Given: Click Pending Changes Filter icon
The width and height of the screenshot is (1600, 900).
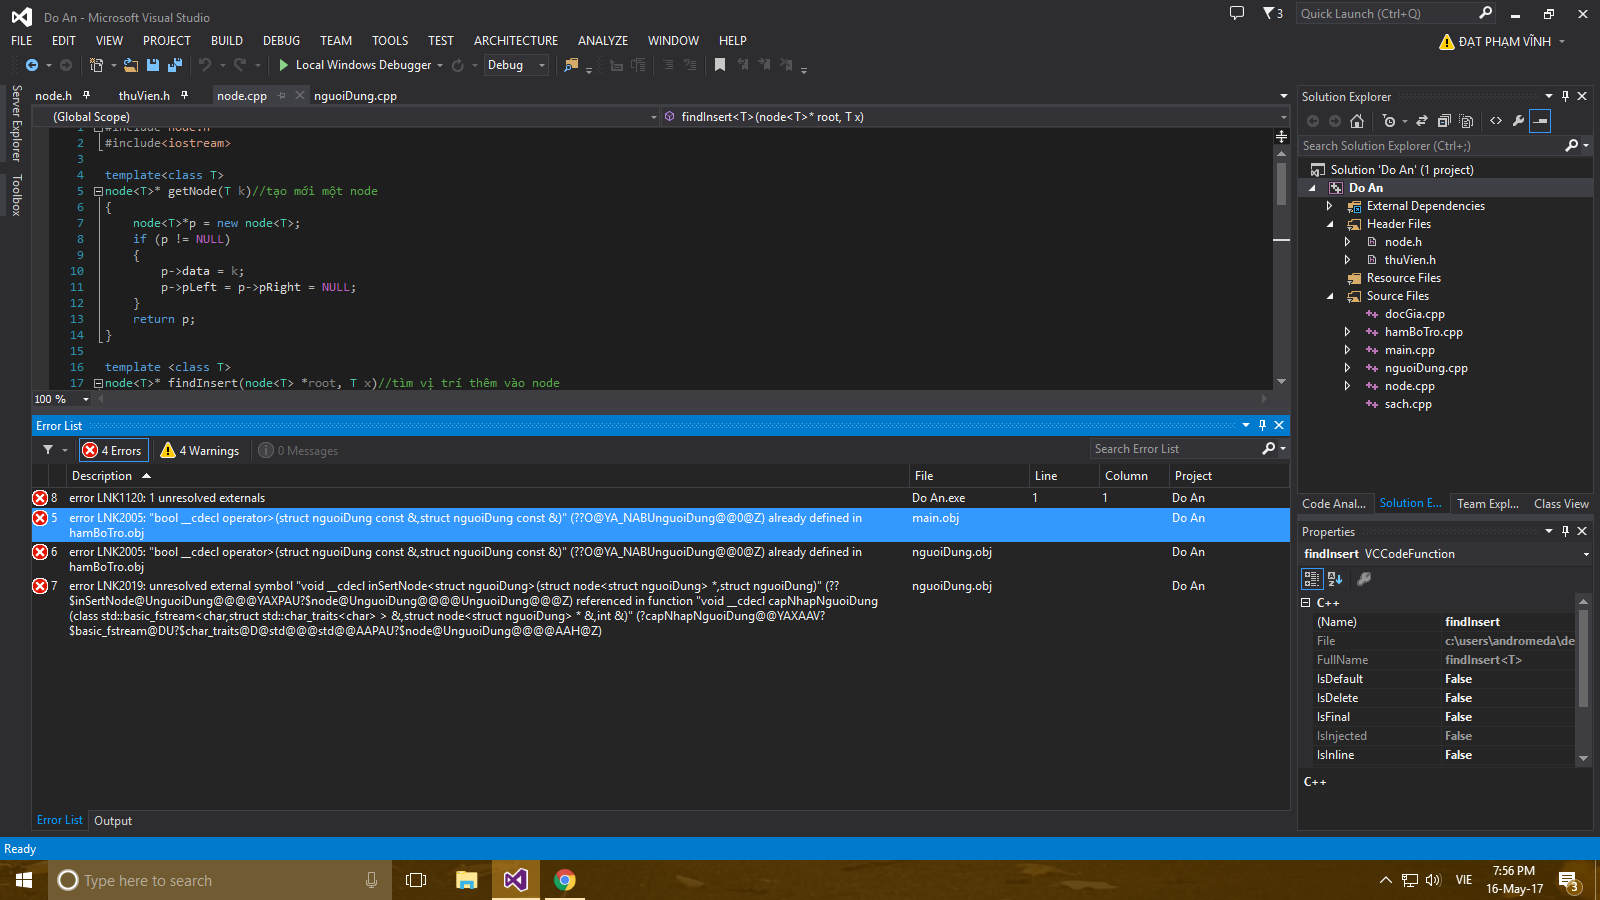Looking at the screenshot, I should (x=1389, y=121).
